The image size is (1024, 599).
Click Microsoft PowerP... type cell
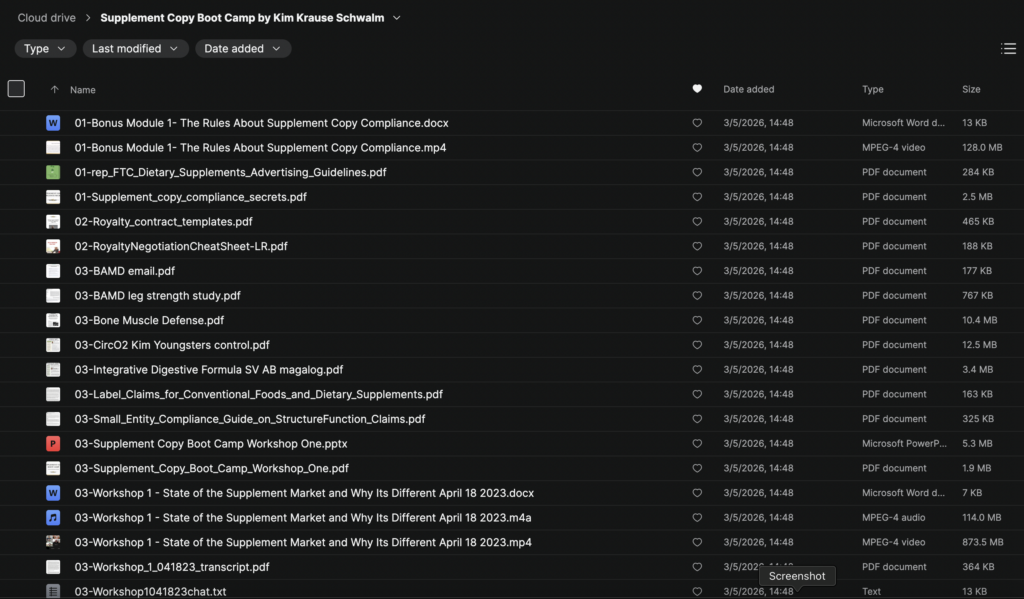[904, 444]
